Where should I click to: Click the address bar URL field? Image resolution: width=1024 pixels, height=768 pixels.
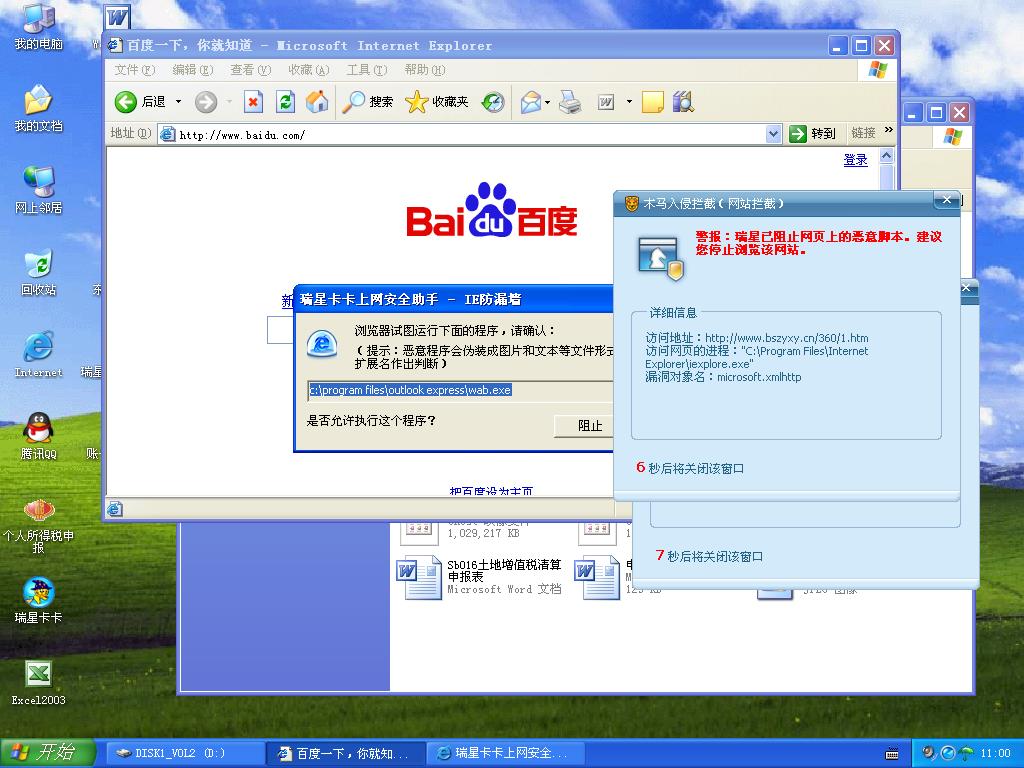(x=462, y=135)
